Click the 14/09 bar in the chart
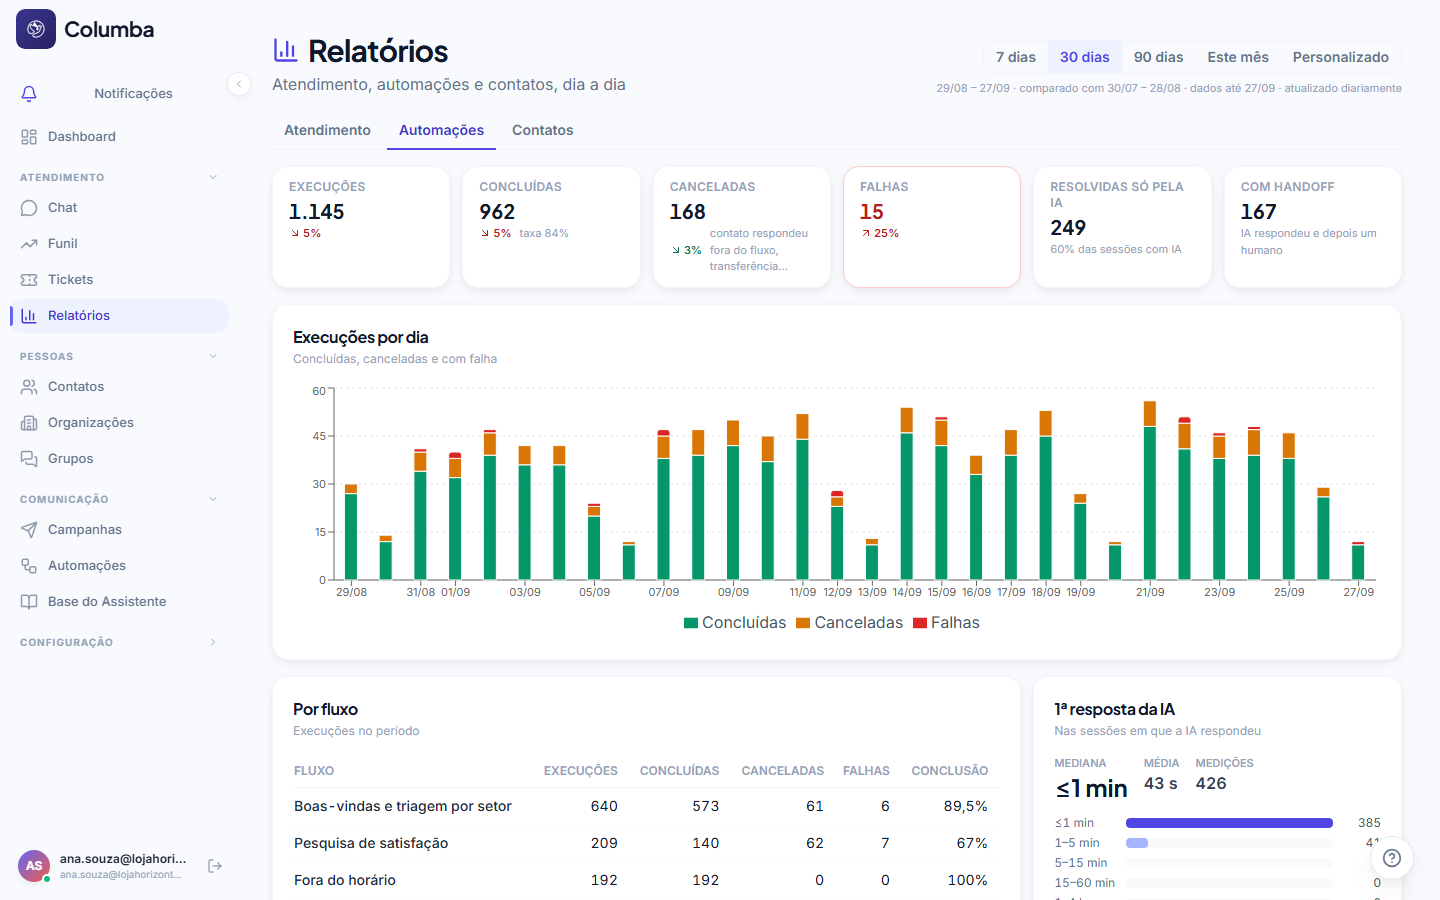 pyautogui.click(x=907, y=493)
